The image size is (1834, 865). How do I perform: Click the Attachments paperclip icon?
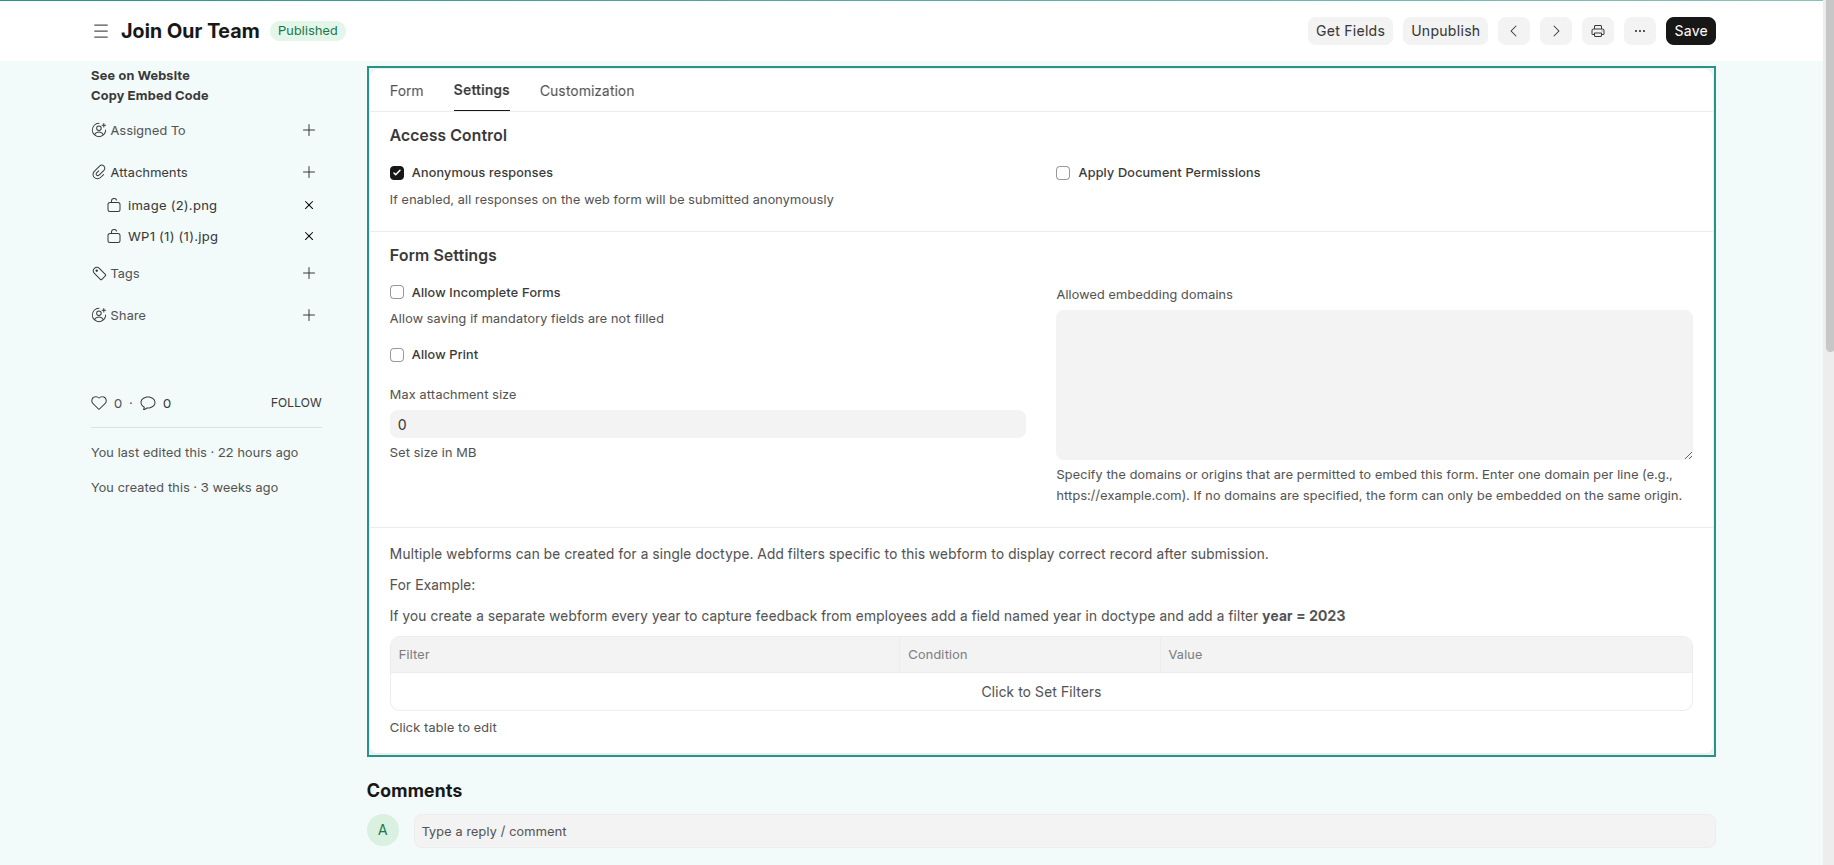(99, 172)
